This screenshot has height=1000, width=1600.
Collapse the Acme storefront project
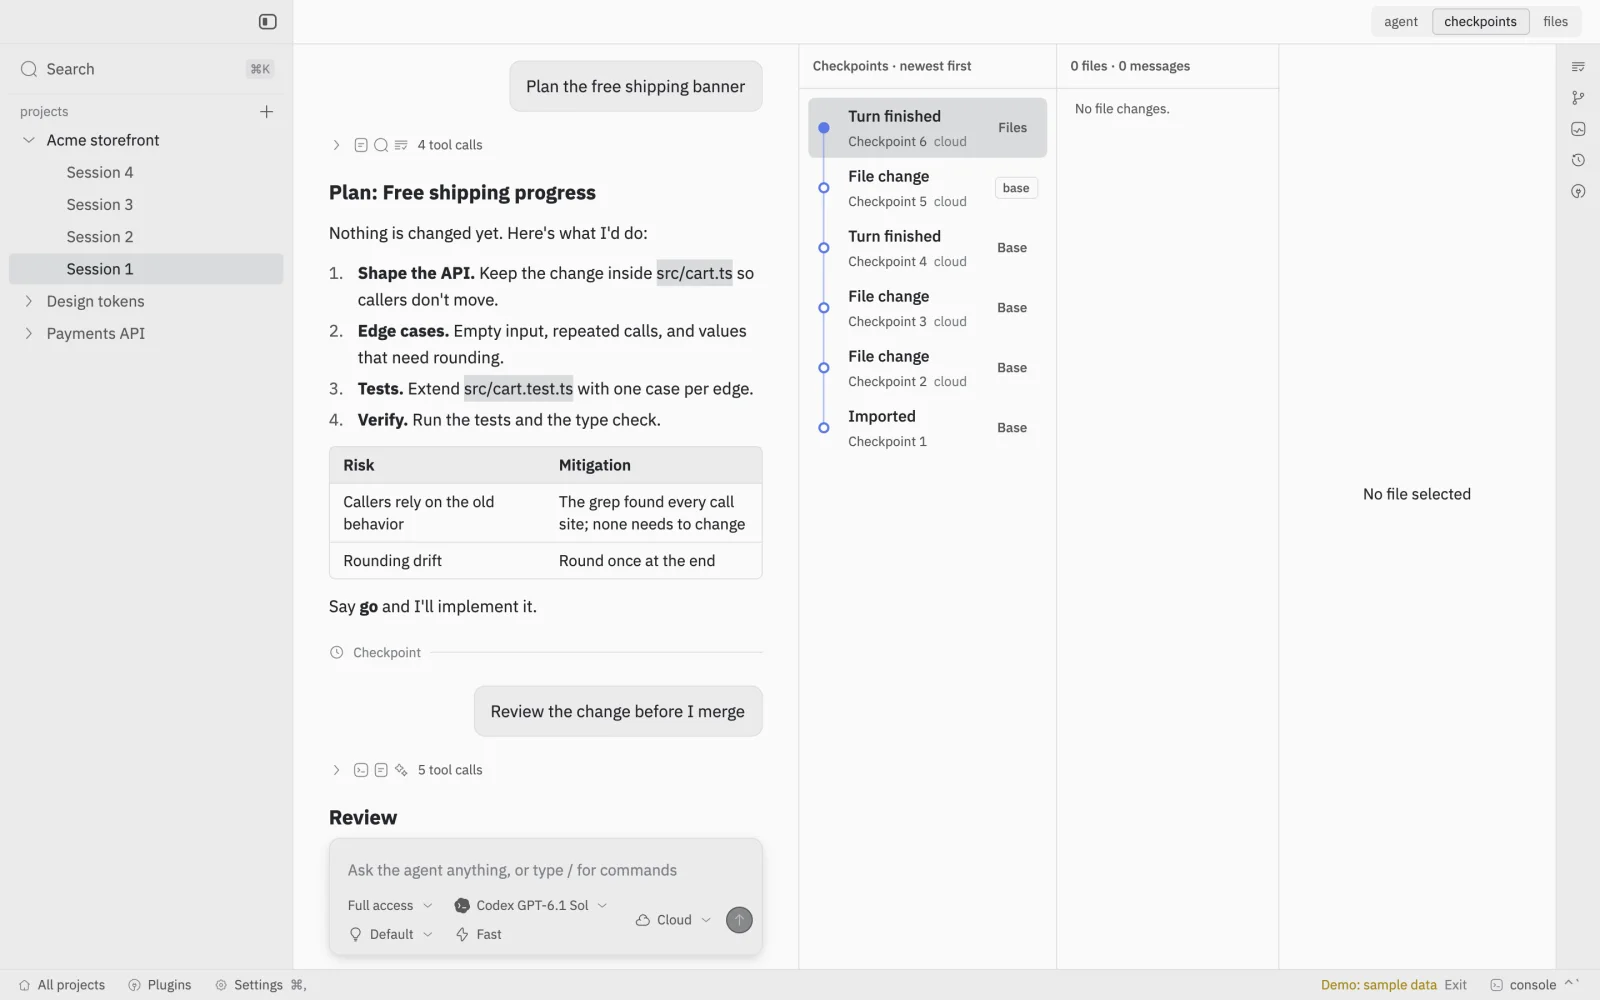pos(29,140)
